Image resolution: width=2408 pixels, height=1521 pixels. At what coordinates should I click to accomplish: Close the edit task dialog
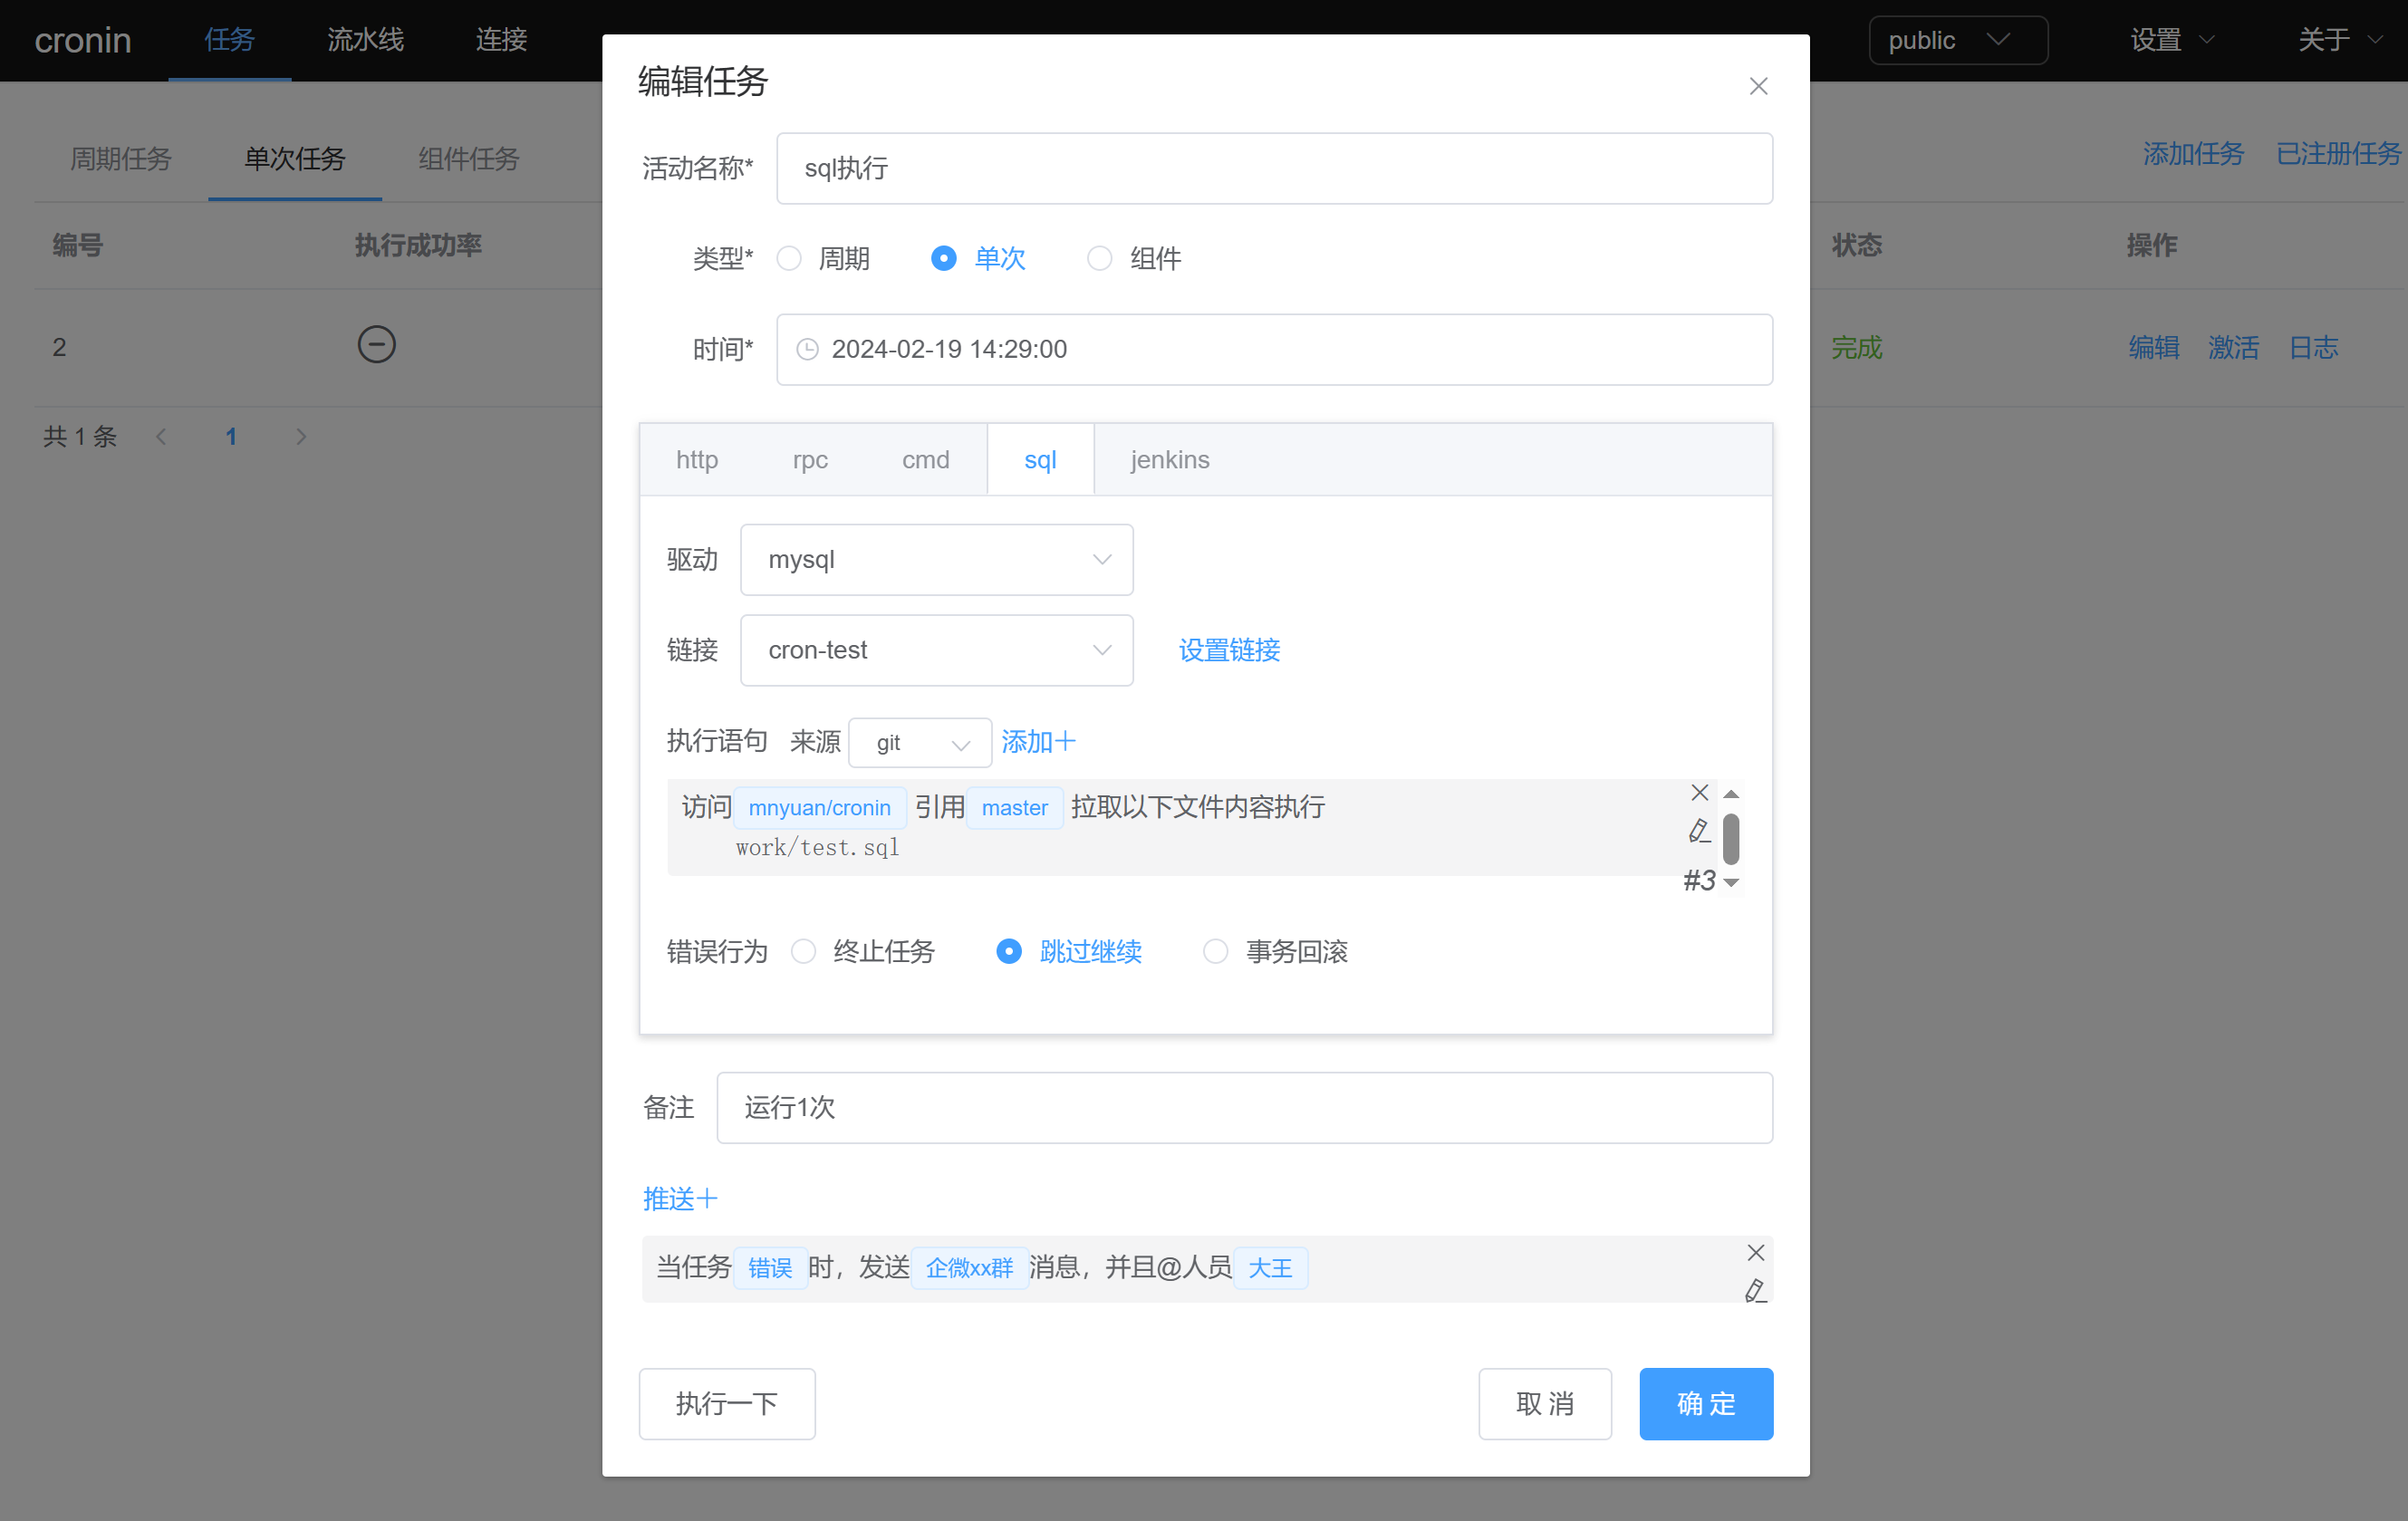pos(1758,86)
